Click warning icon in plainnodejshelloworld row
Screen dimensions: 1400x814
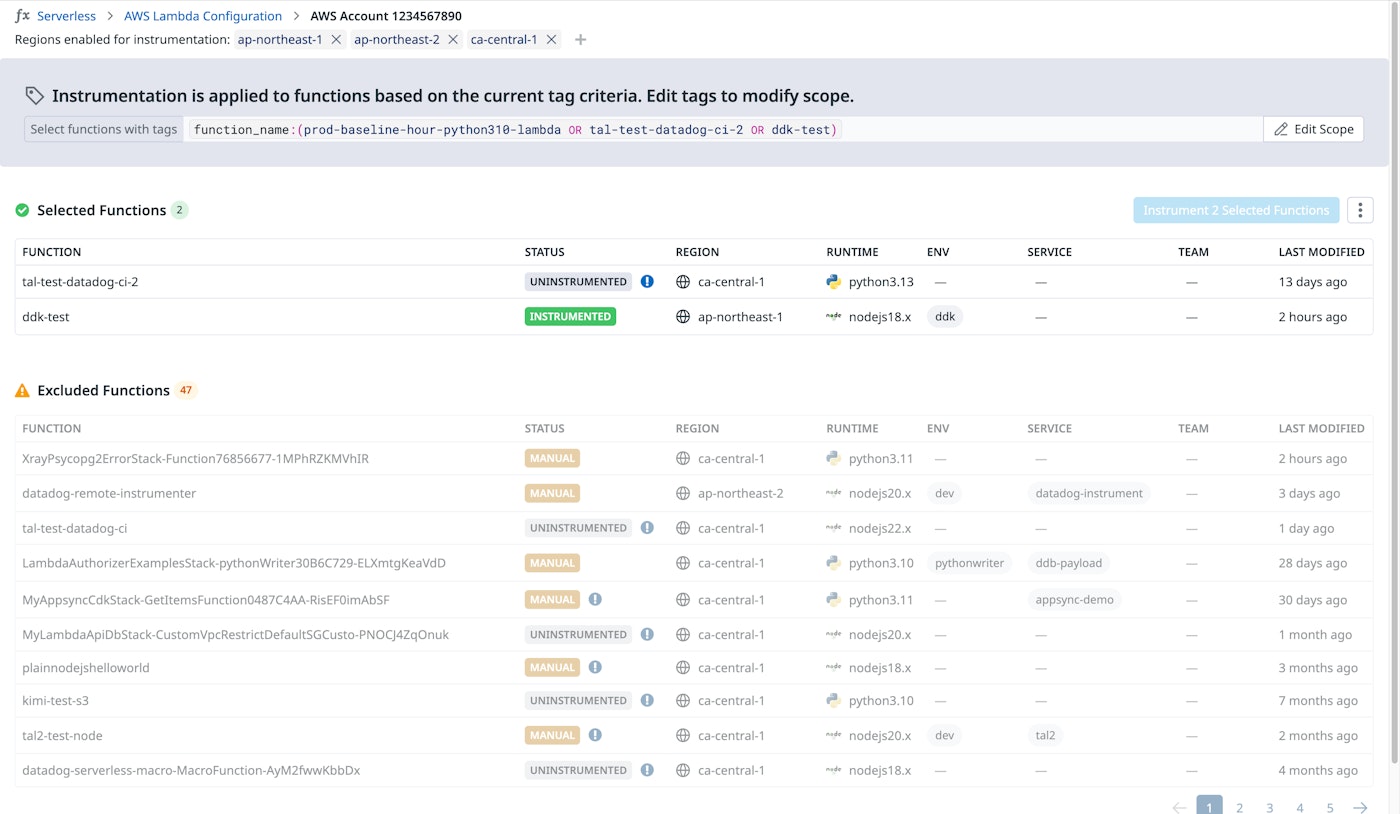(595, 668)
